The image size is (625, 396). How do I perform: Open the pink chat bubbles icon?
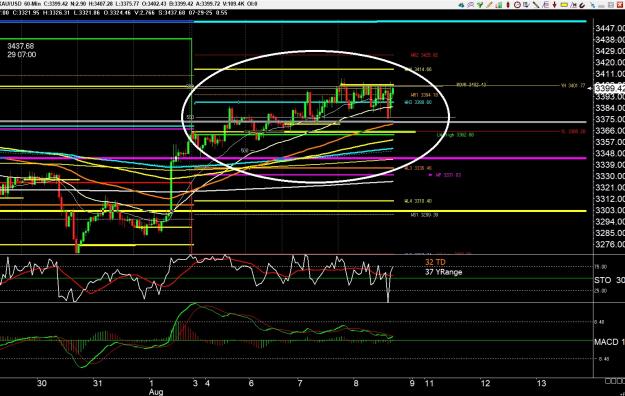click(470, 5)
